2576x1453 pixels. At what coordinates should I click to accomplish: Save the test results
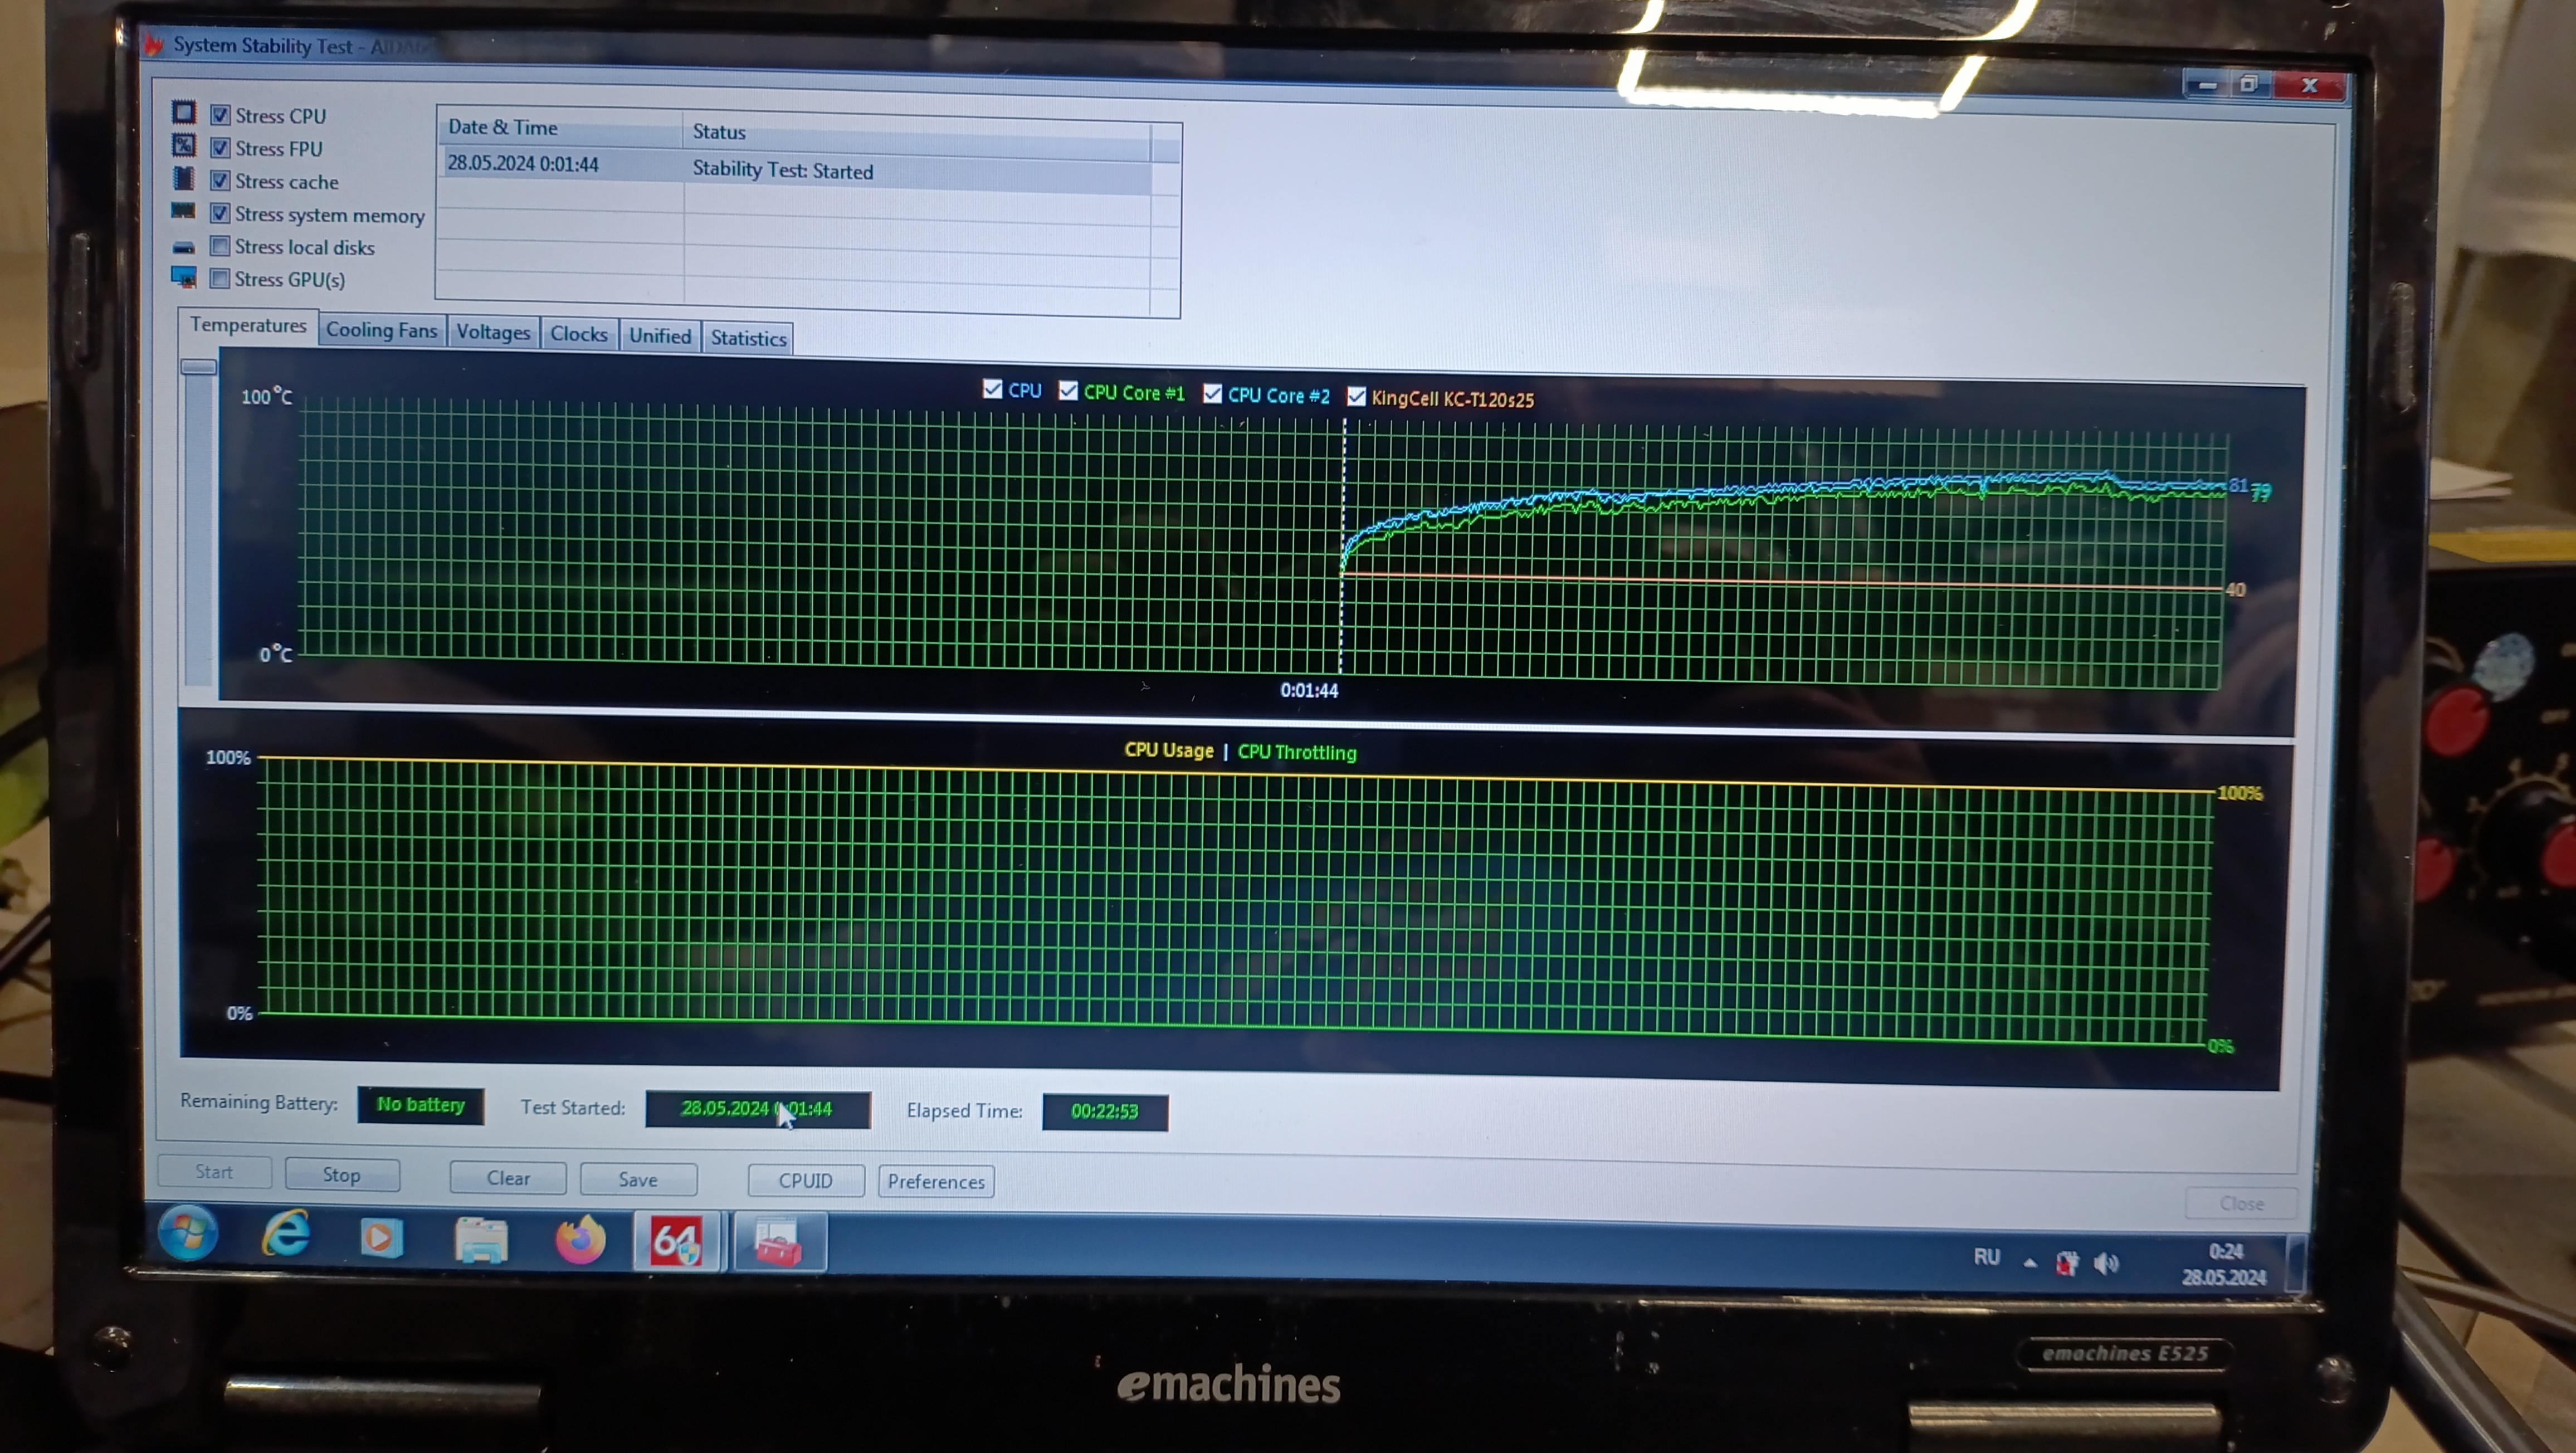pyautogui.click(x=638, y=1179)
